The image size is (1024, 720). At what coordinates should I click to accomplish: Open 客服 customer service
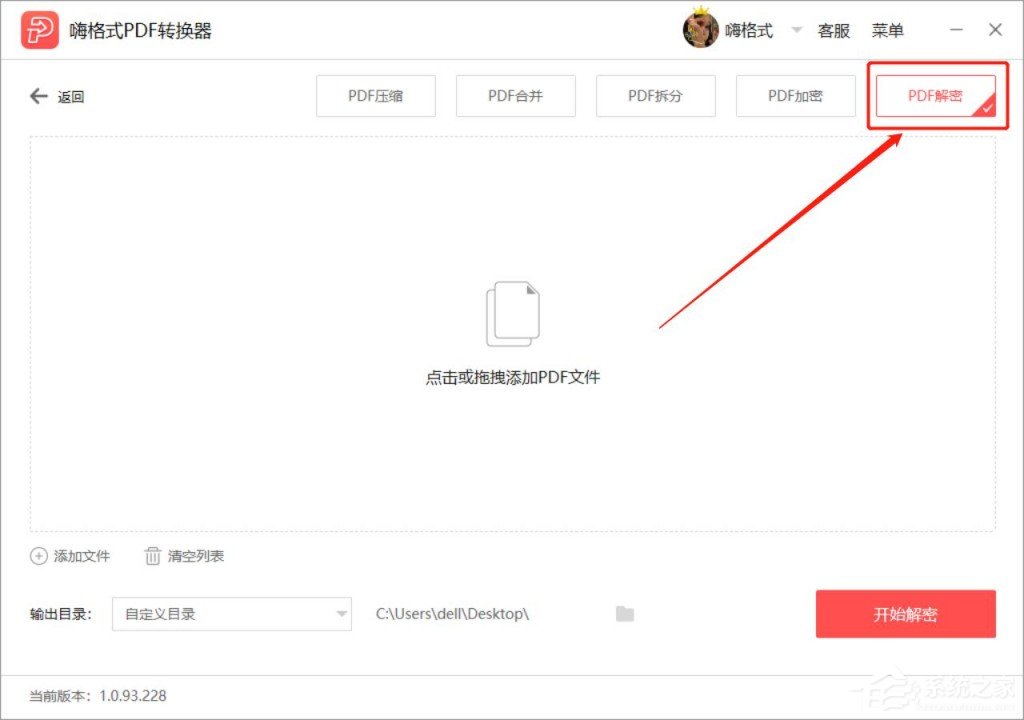834,30
